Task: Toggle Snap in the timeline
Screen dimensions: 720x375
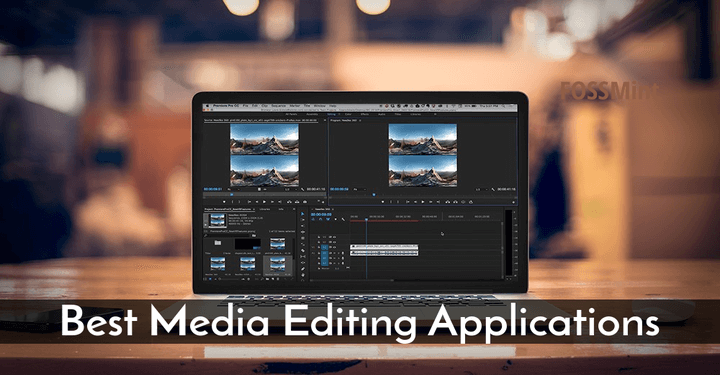Action: (x=321, y=219)
